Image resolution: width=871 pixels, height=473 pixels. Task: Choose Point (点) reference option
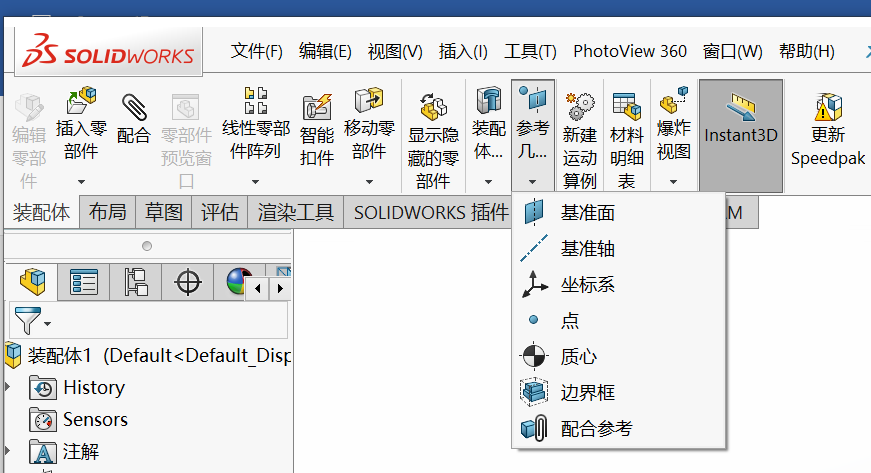pos(619,320)
